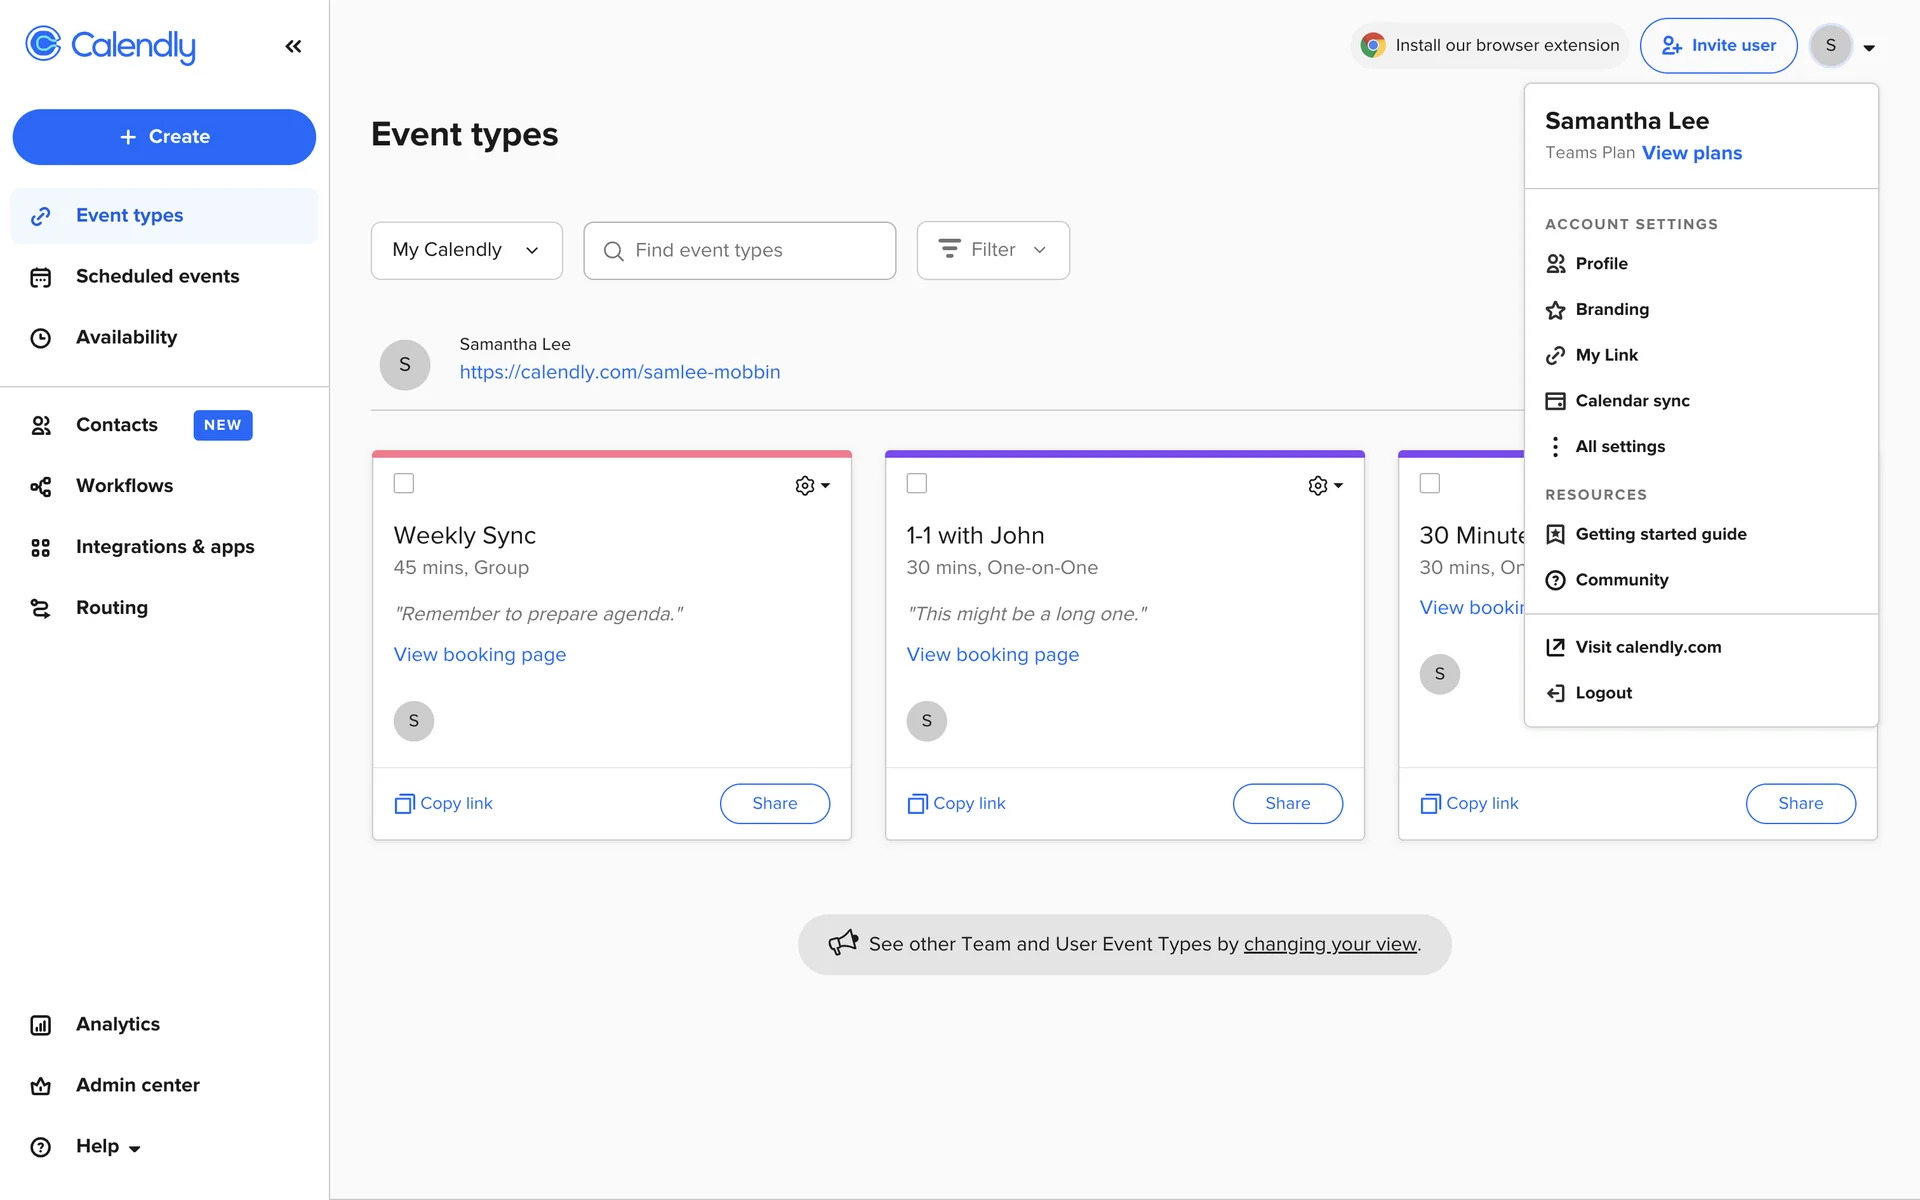Click Integrations & apps grid icon
The width and height of the screenshot is (1920, 1200).
pyautogui.click(x=41, y=547)
